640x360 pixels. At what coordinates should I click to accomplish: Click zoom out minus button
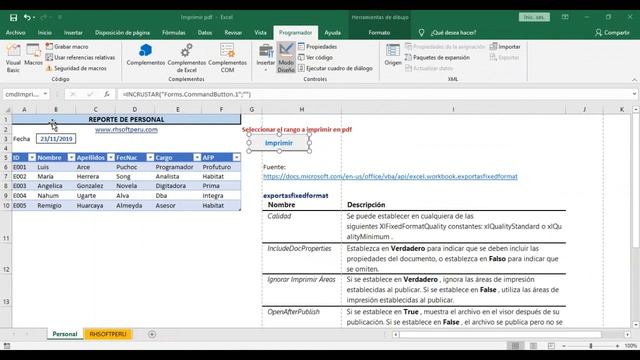click(x=564, y=346)
